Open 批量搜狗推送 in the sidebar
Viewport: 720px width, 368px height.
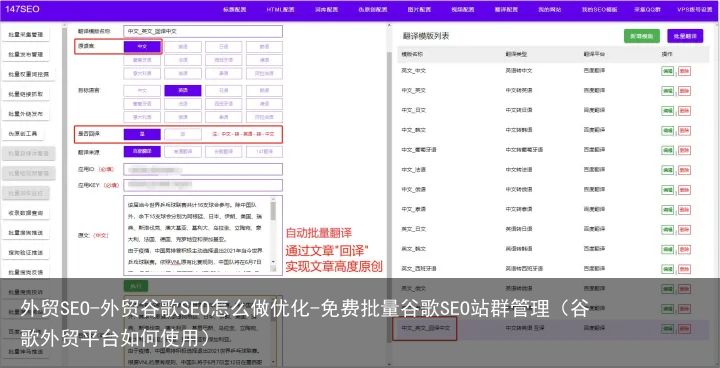[26, 233]
